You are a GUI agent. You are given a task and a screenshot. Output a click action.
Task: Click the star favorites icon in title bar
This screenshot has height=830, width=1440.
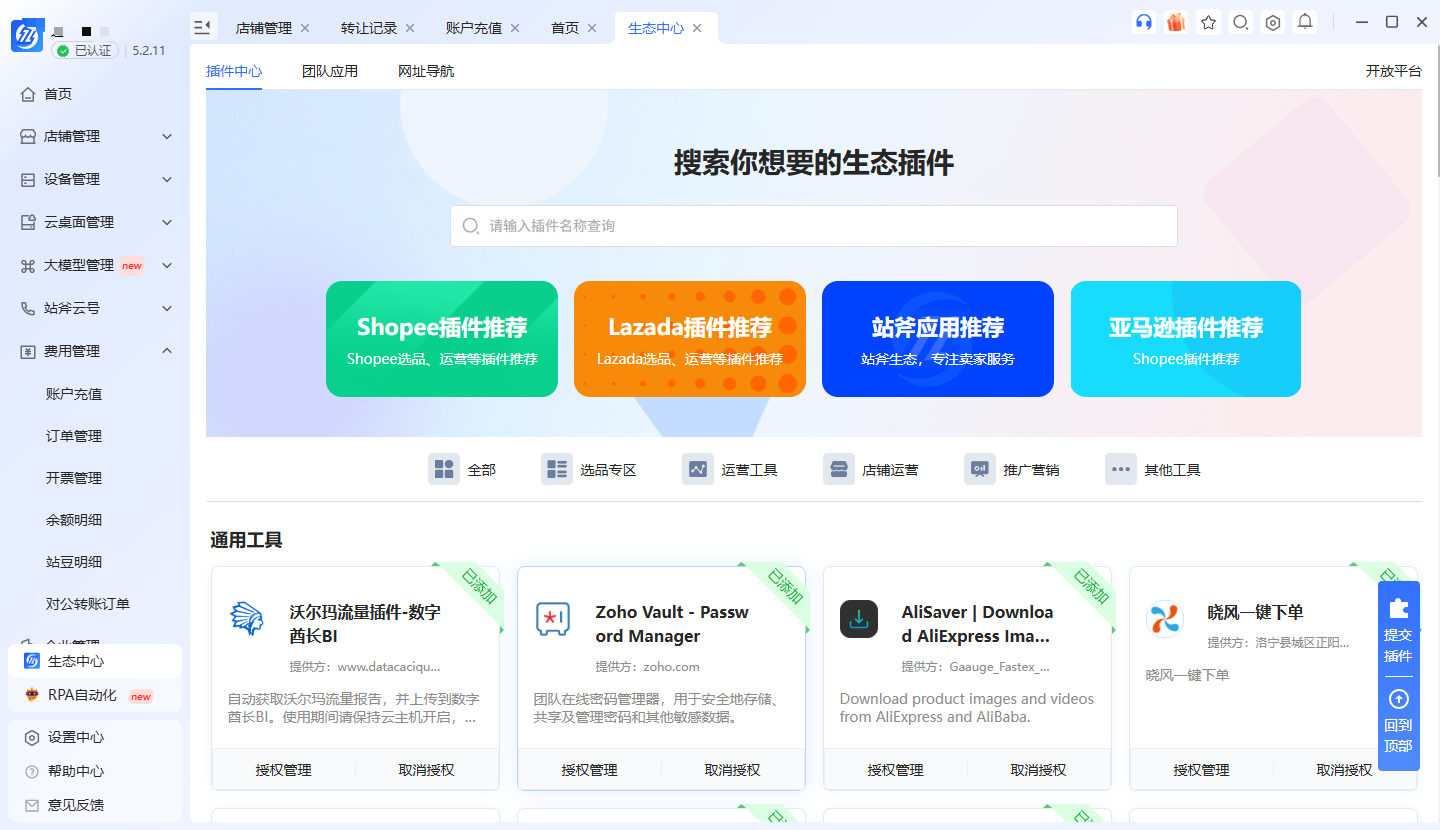pos(1209,22)
